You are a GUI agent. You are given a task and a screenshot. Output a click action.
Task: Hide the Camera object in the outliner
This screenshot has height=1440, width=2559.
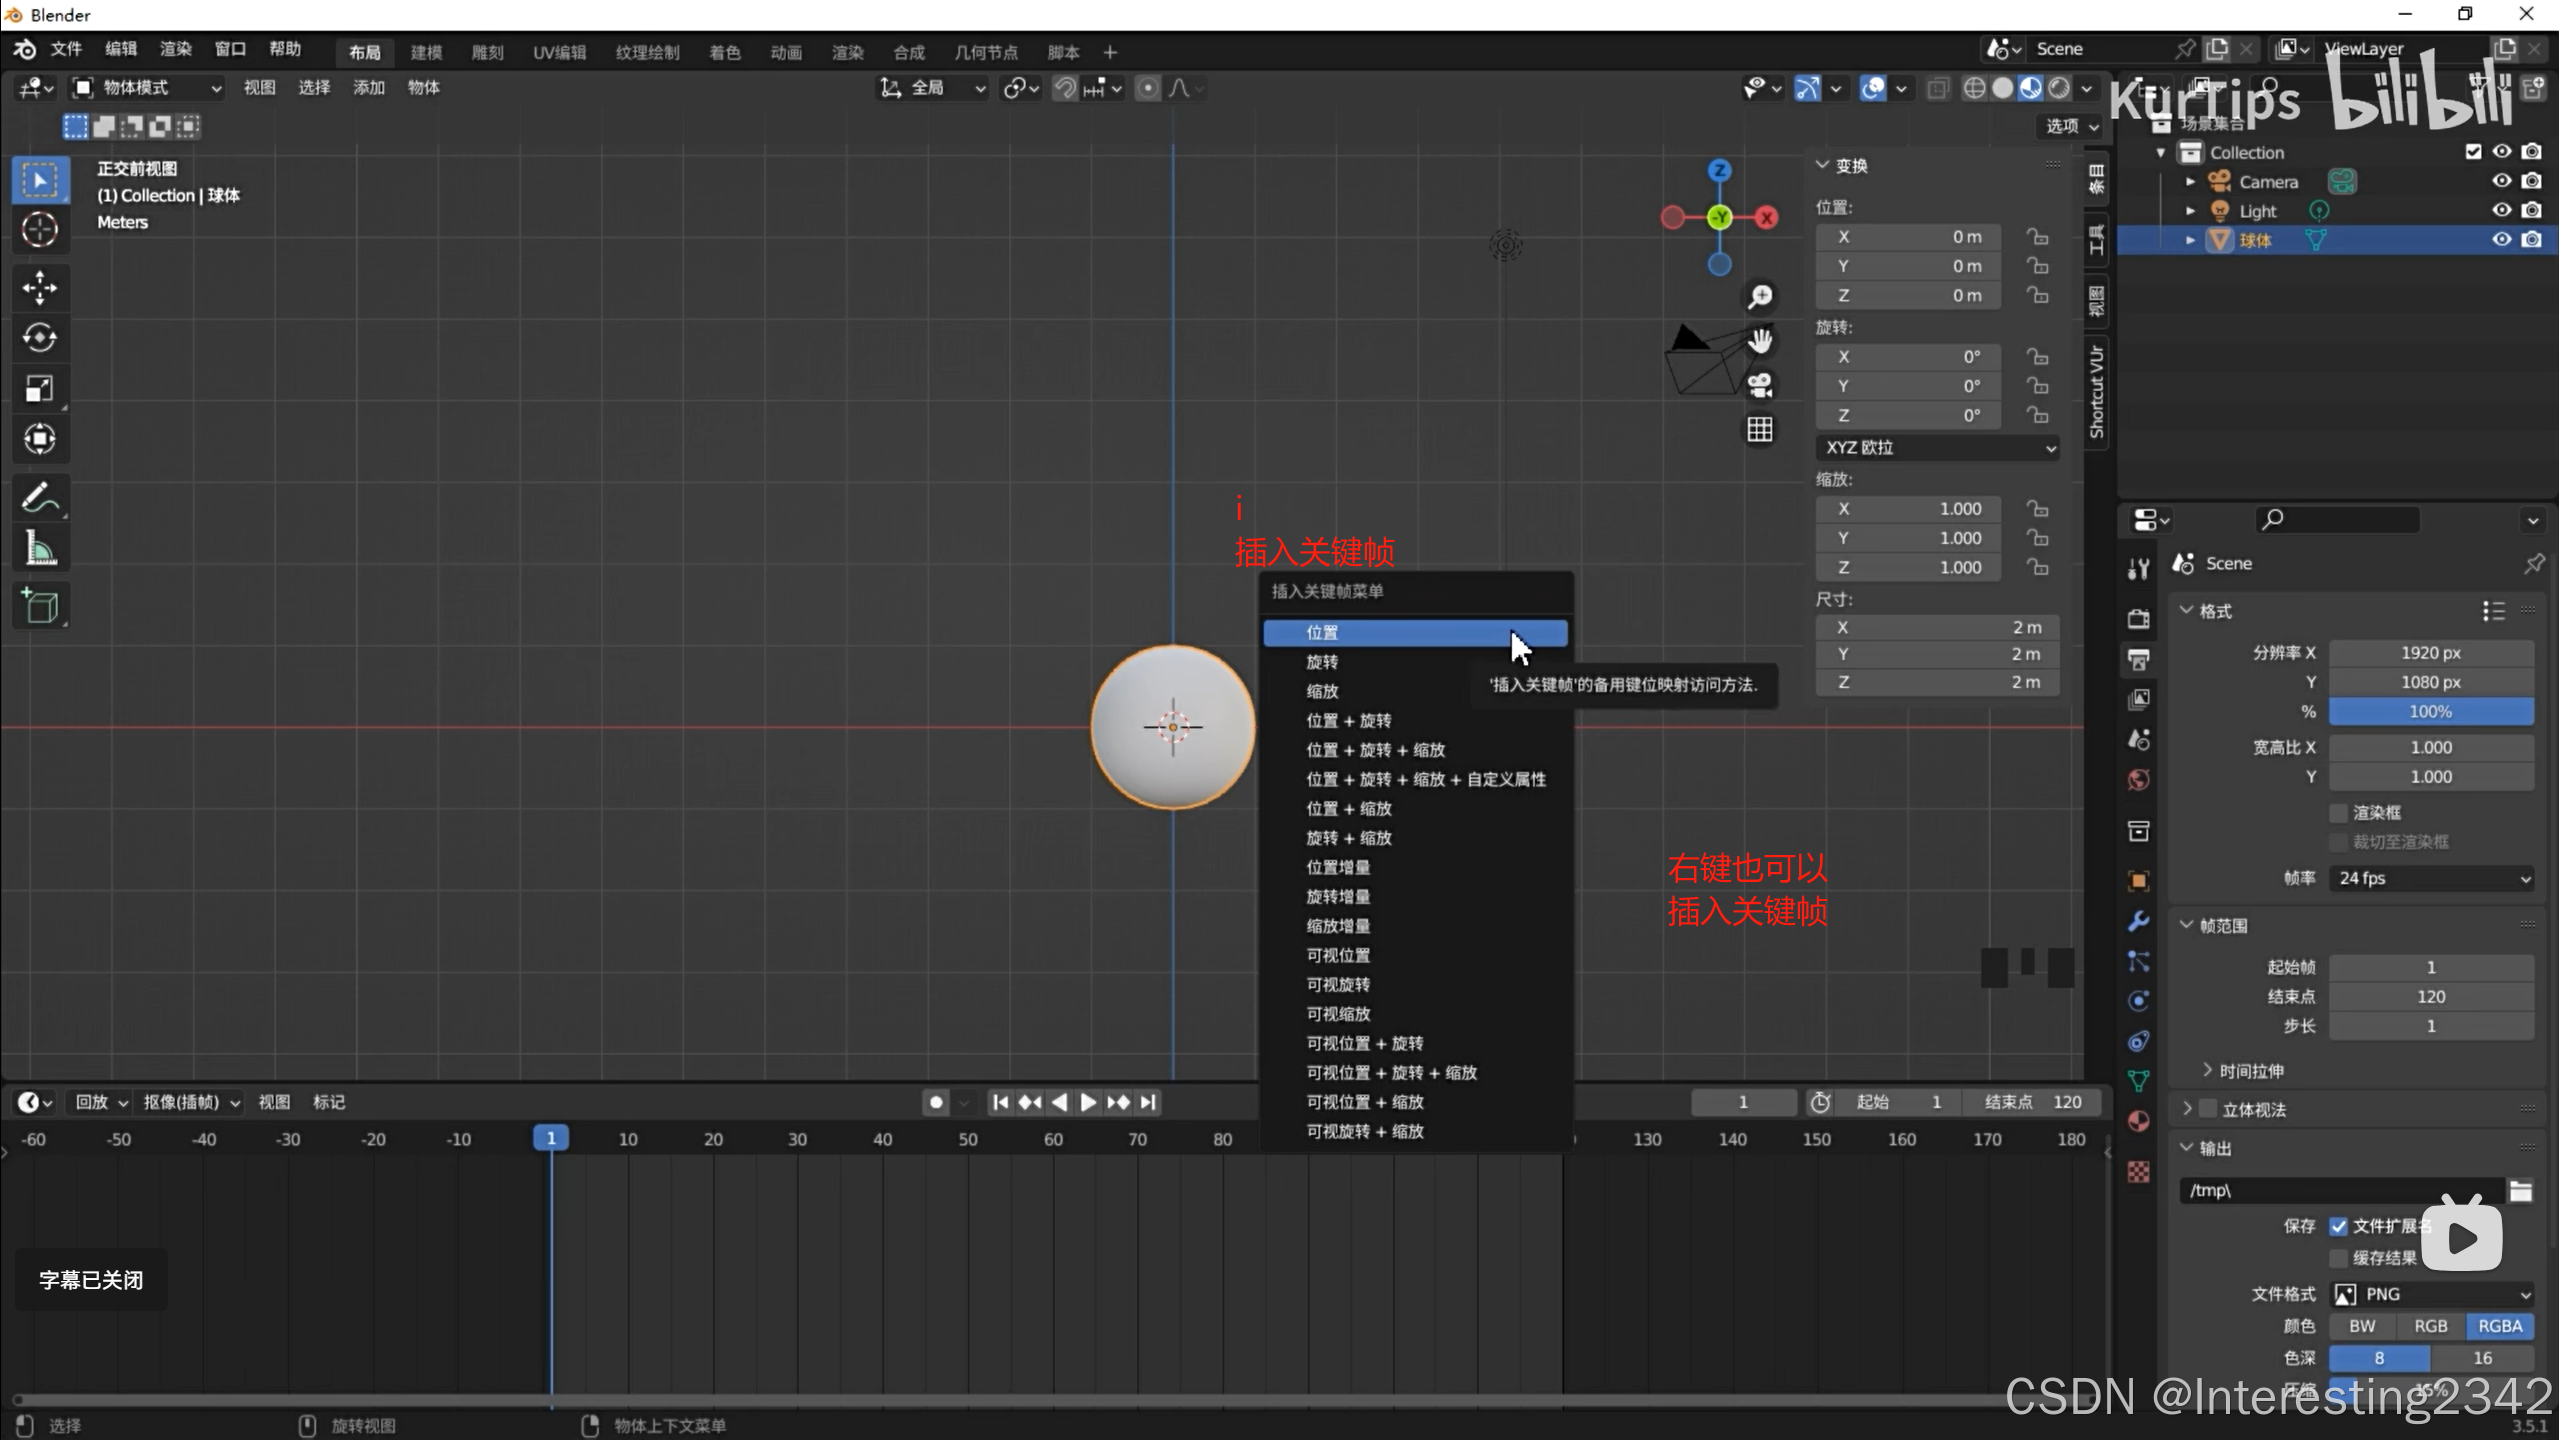[2501, 181]
